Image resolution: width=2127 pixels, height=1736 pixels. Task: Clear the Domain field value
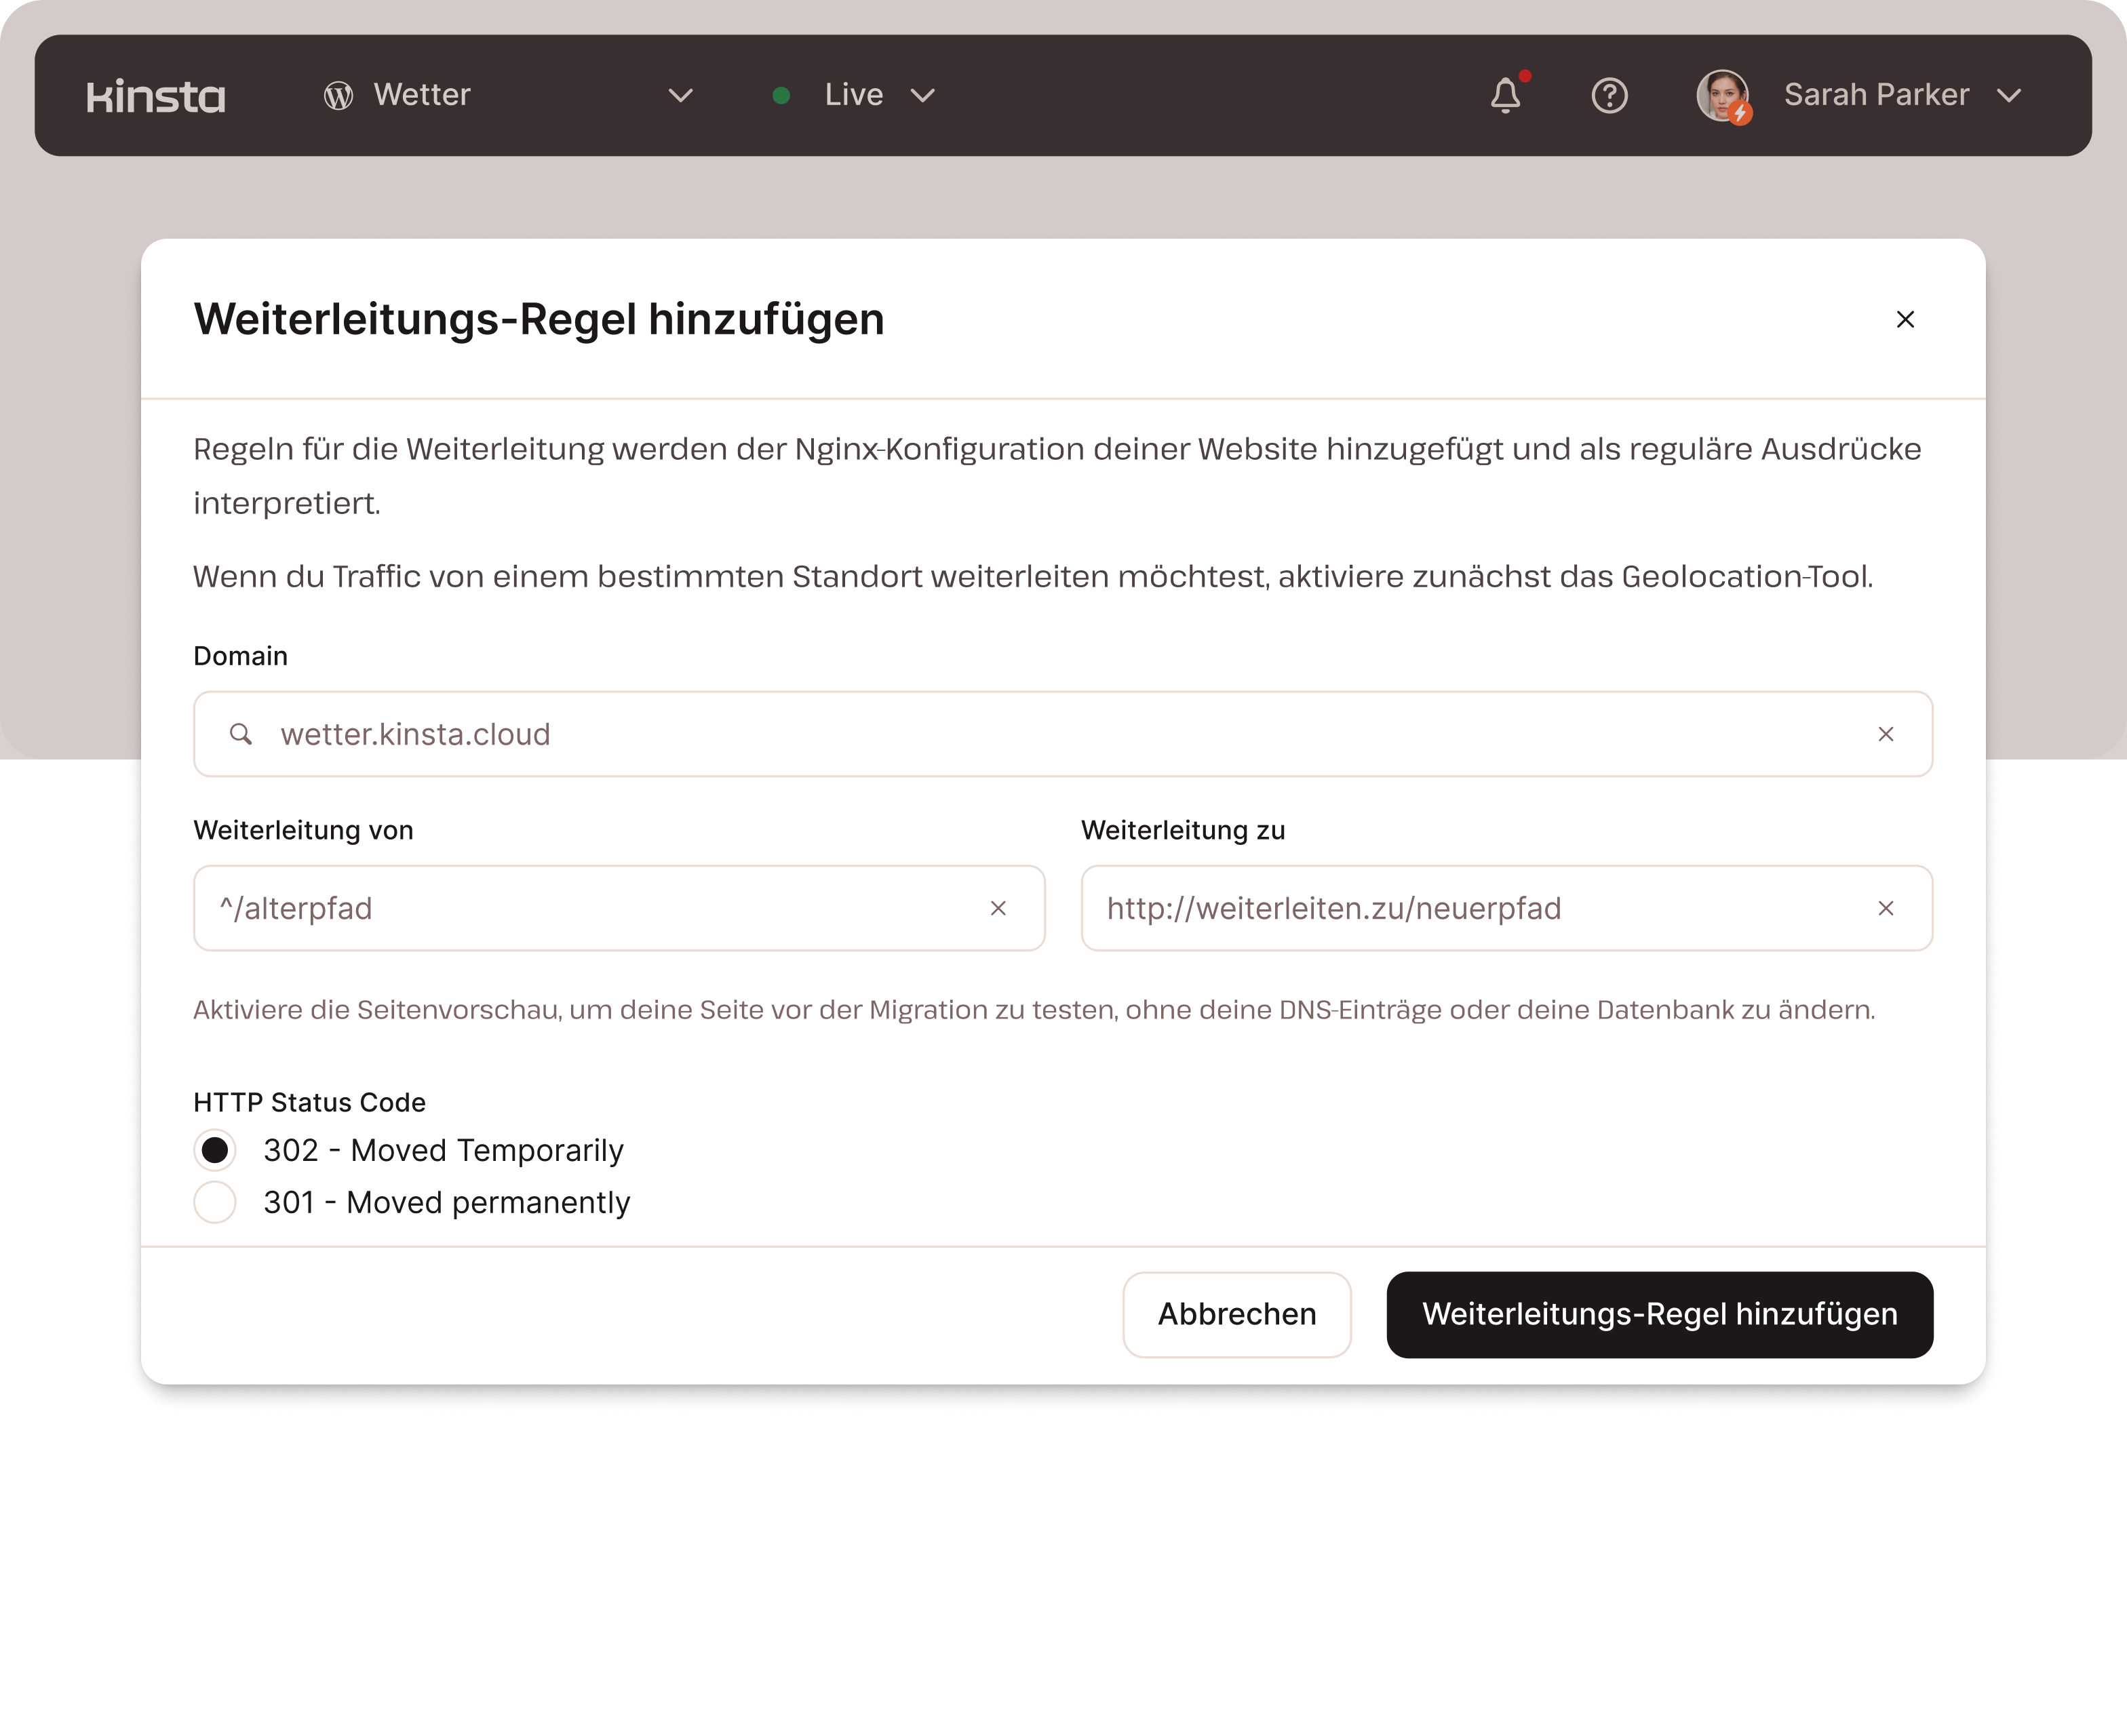(1885, 735)
